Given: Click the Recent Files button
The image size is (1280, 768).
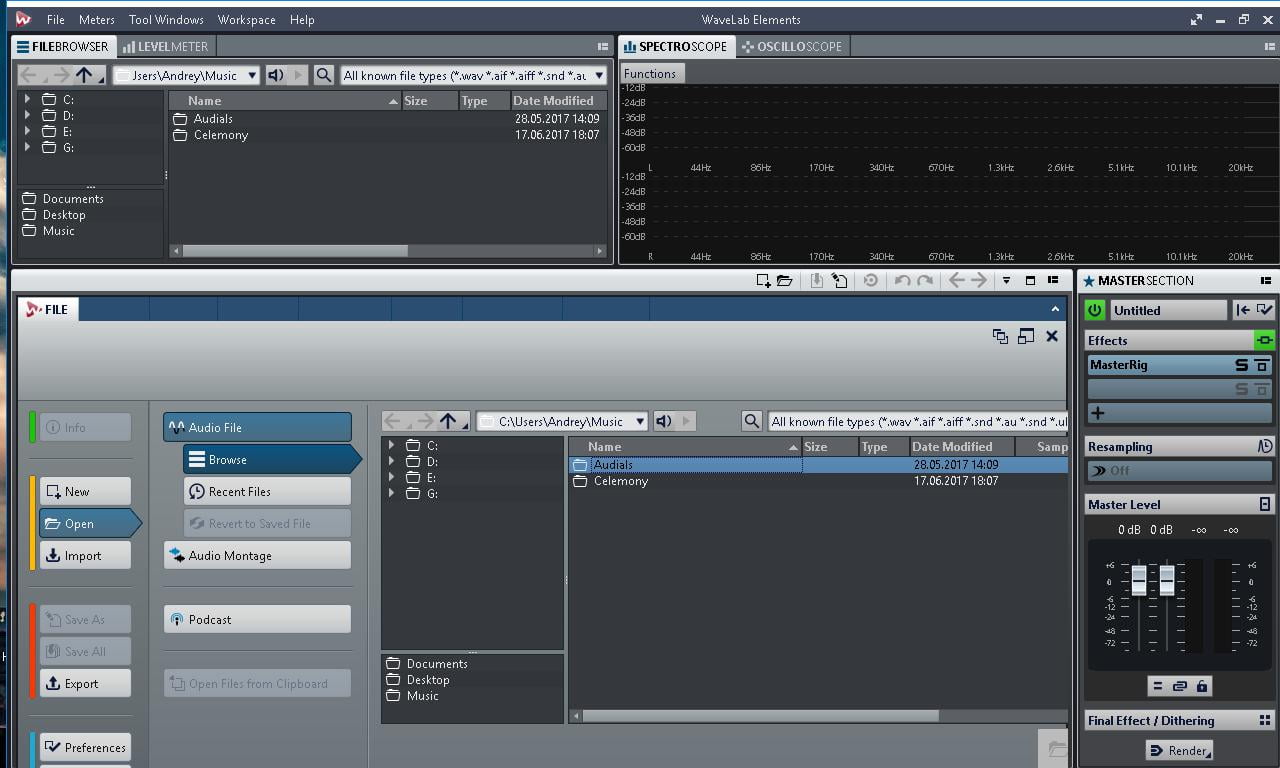Looking at the screenshot, I should [267, 491].
